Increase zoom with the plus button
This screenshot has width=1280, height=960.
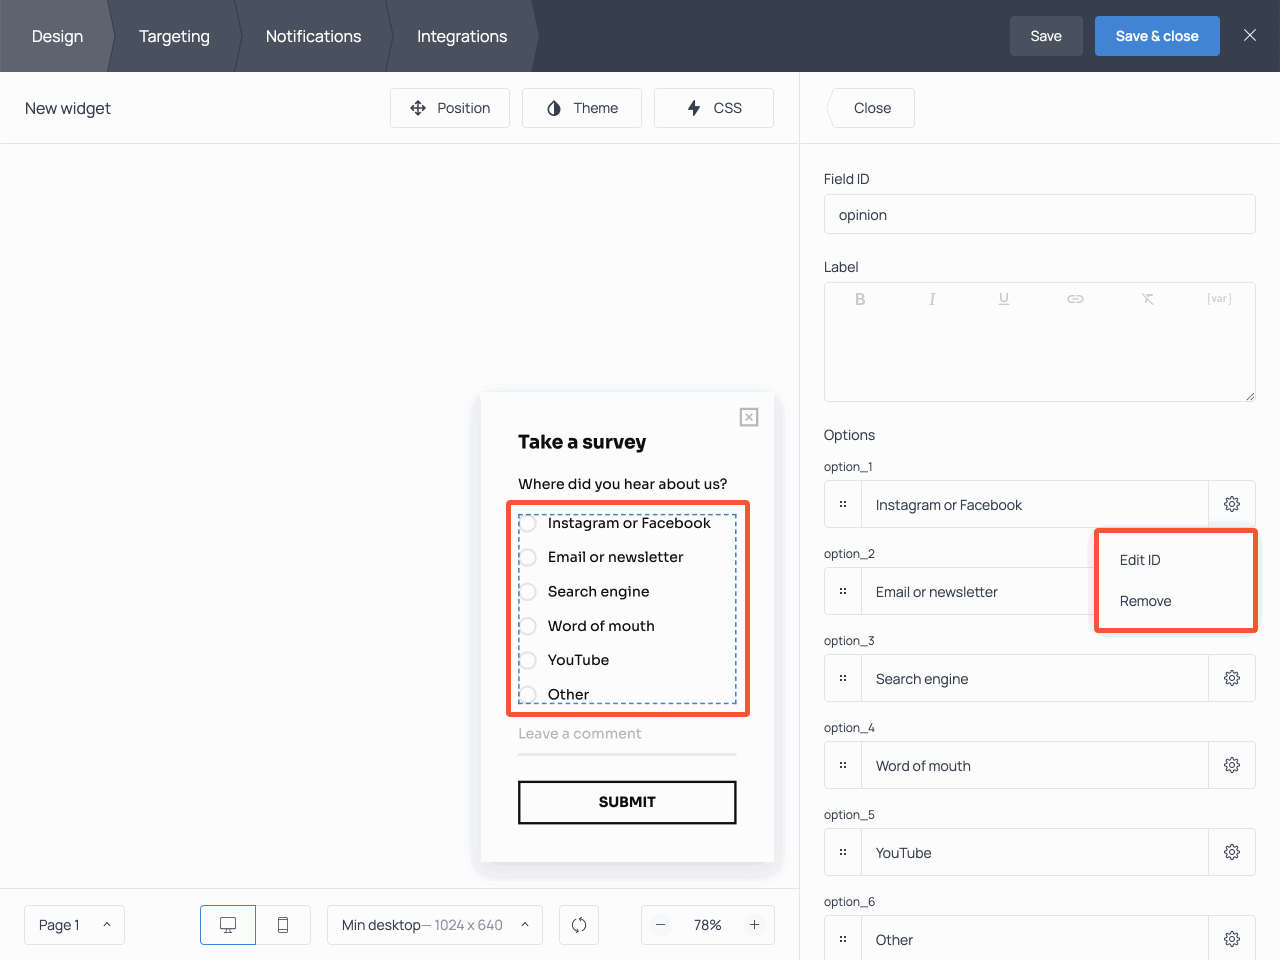click(755, 925)
